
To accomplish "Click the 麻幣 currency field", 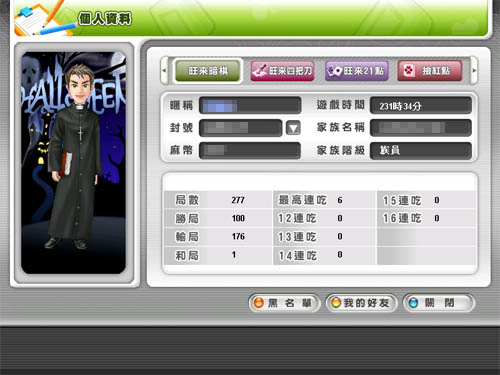I will click(250, 150).
